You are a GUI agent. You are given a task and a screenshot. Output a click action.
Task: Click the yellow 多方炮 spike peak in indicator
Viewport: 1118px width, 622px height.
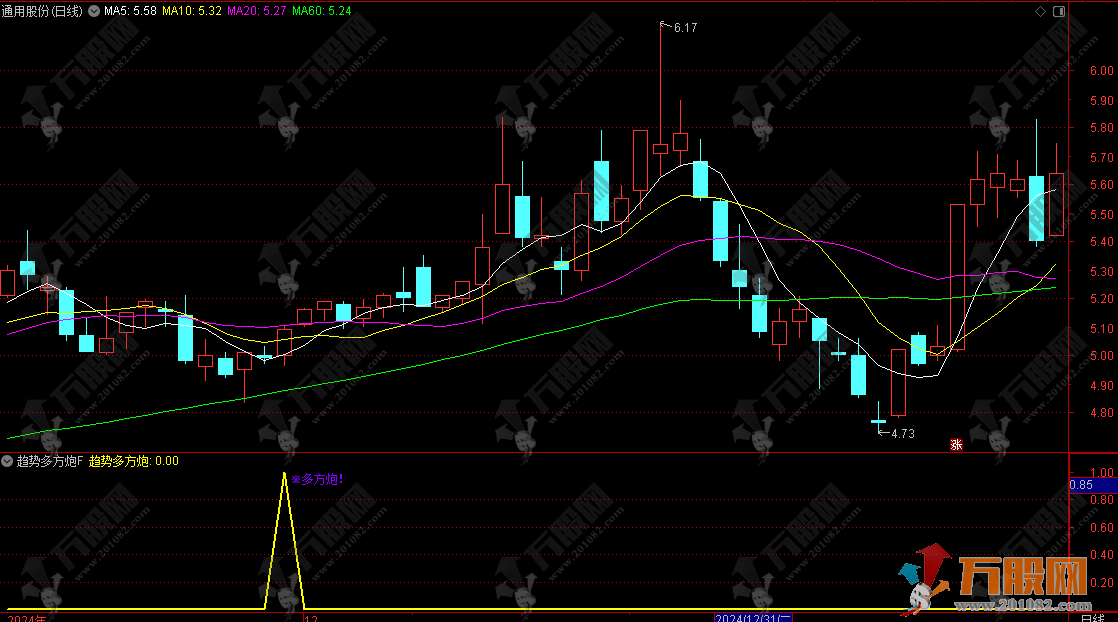pos(284,474)
